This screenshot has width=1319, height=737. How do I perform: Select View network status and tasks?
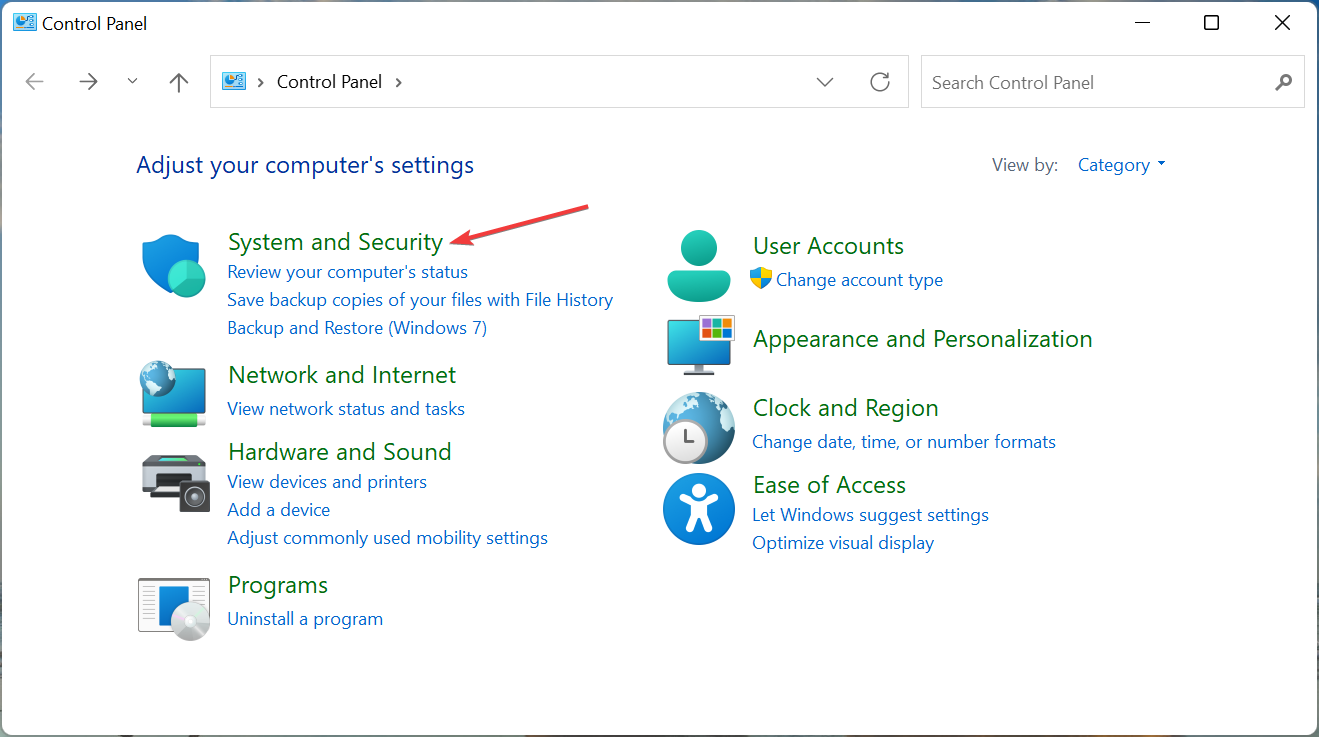[346, 408]
